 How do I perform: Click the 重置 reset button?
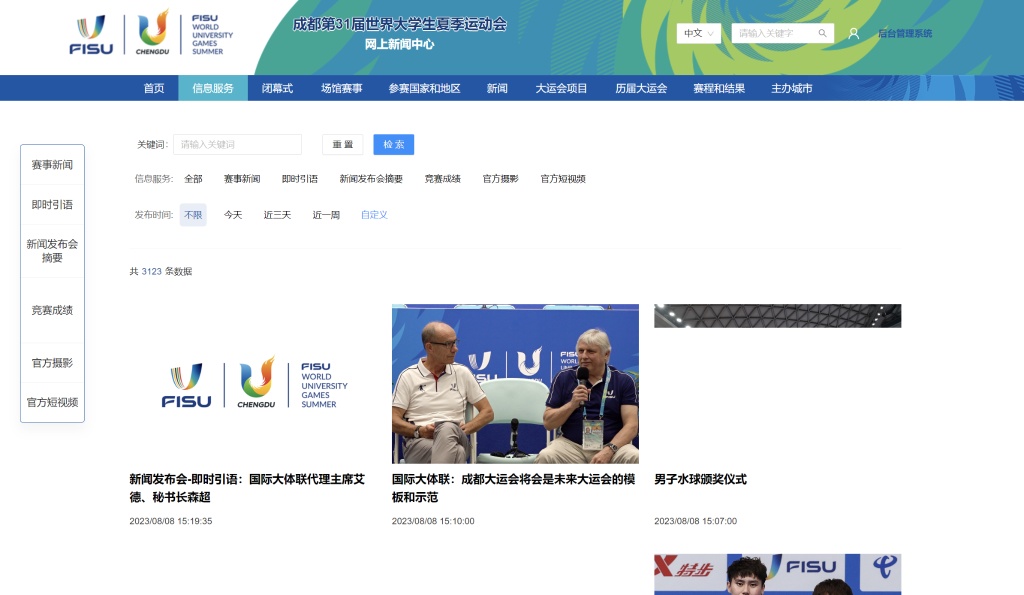point(343,144)
